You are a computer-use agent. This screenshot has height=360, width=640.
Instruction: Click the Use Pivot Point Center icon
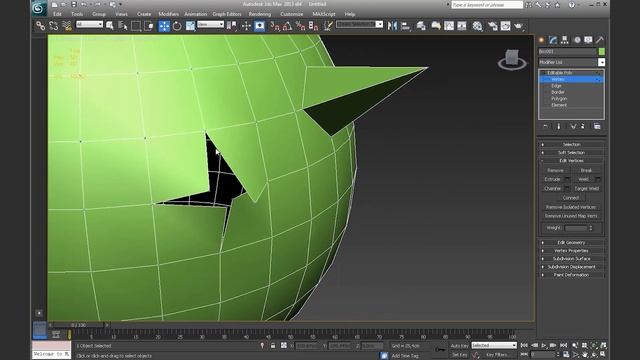click(x=232, y=26)
